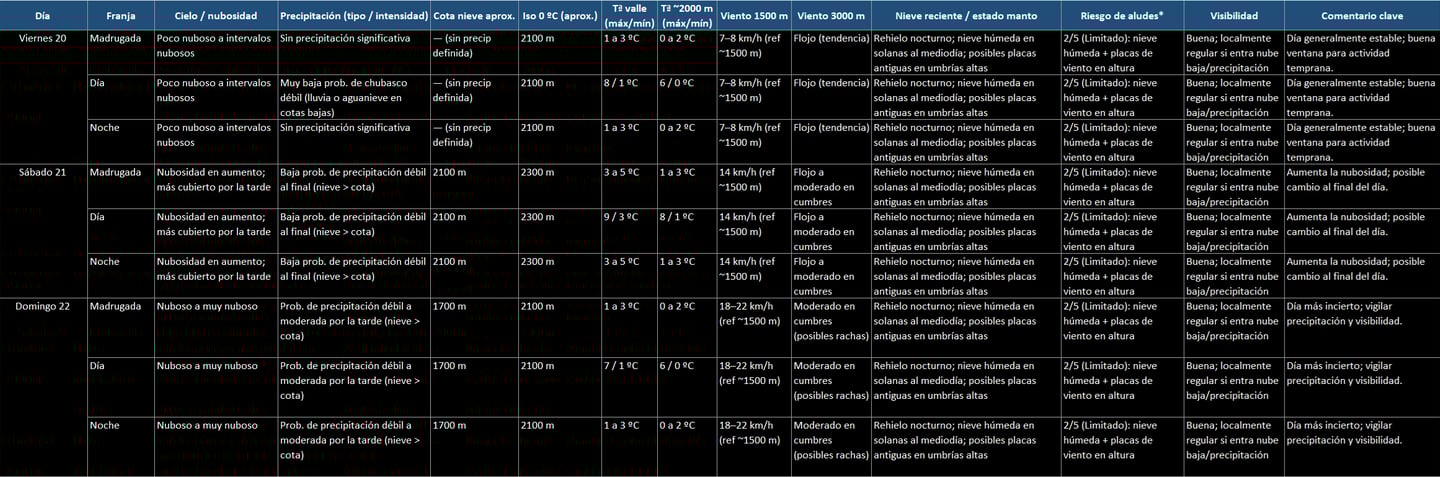The height and width of the screenshot is (477, 1440).
Task: Click the 'Franja' header cell
Action: [120, 16]
